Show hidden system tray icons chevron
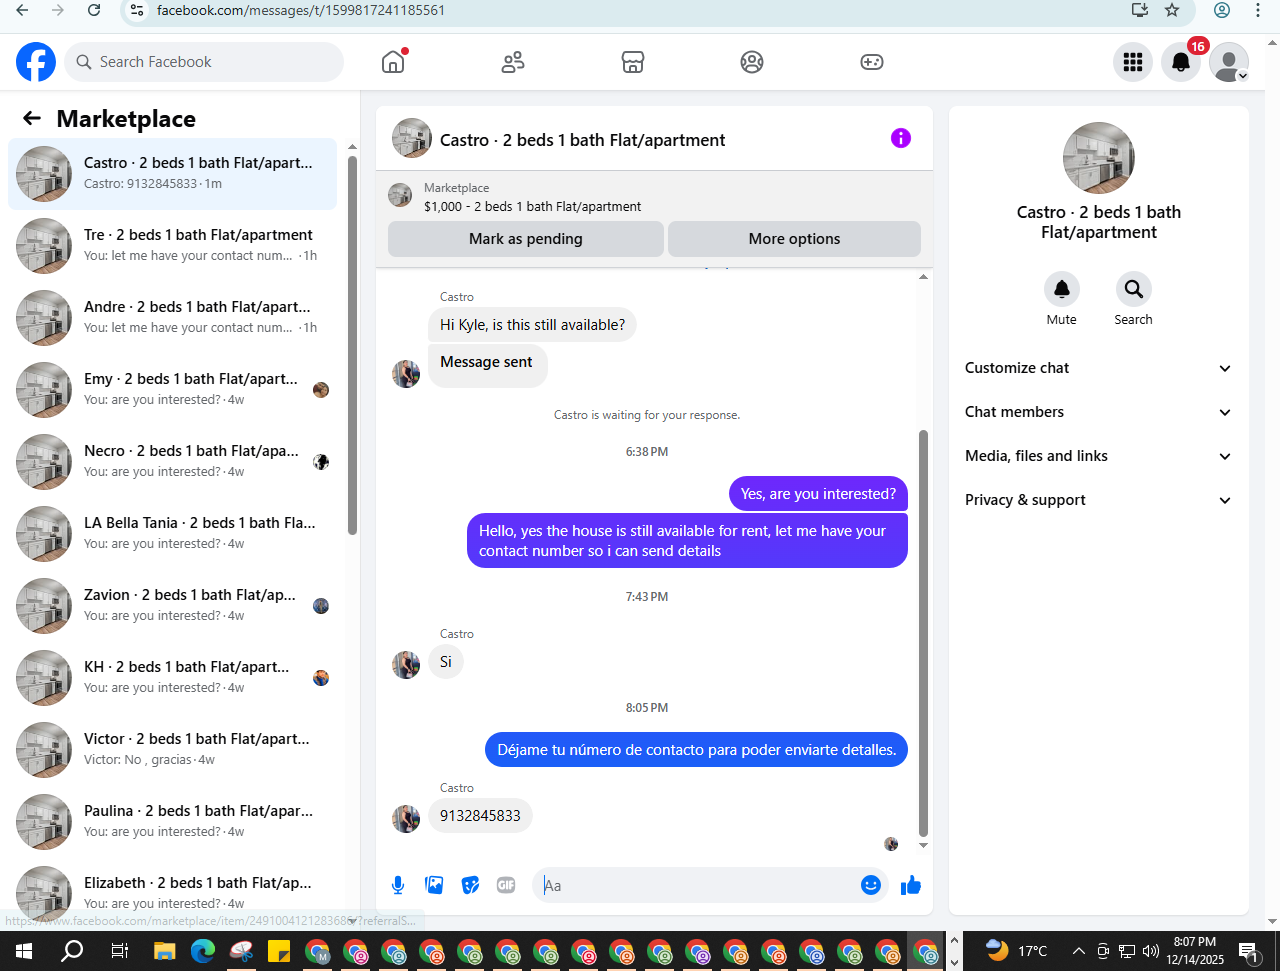The height and width of the screenshot is (971, 1280). [1078, 951]
